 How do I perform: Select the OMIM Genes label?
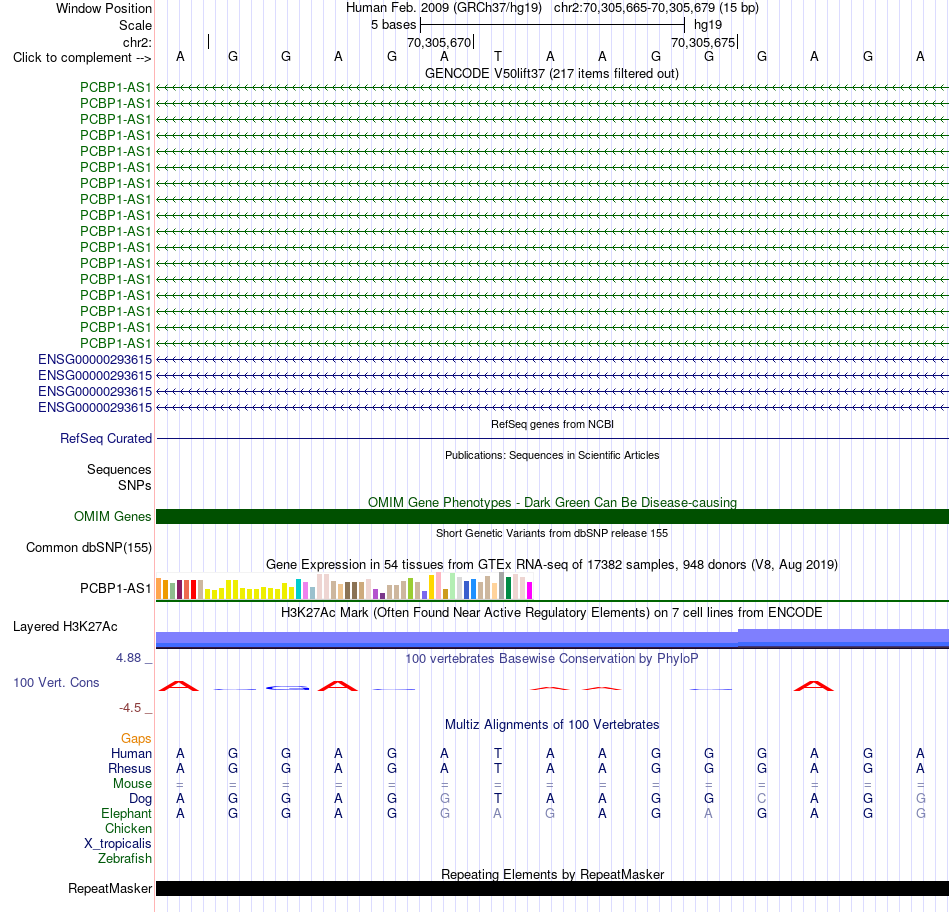tap(112, 516)
